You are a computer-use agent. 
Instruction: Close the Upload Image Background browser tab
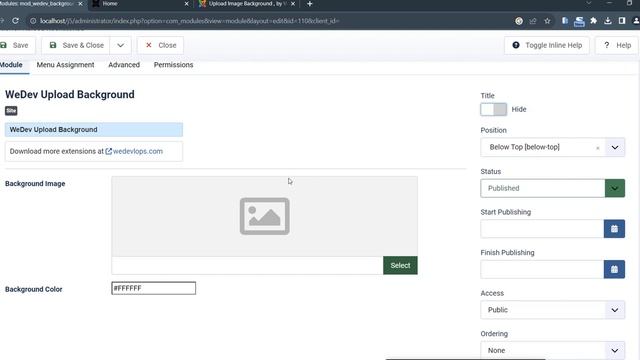[293, 4]
